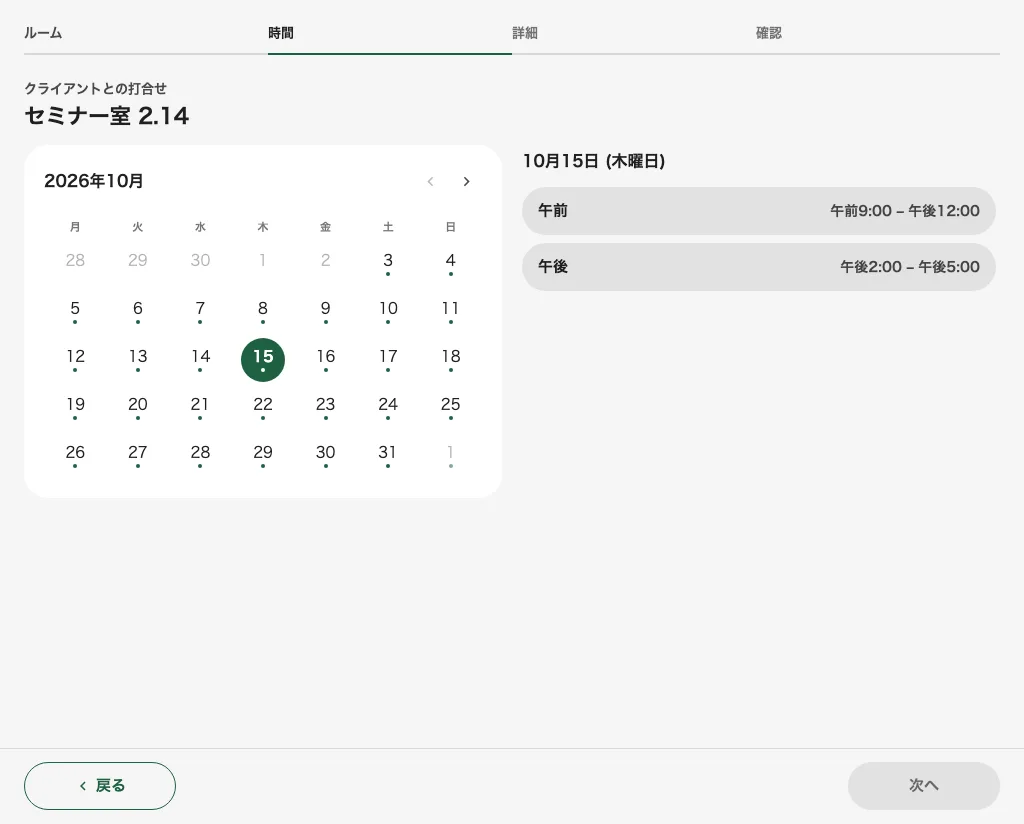Image resolution: width=1024 pixels, height=824 pixels.
Task: Select October 7 in the calendar
Action: click(200, 311)
